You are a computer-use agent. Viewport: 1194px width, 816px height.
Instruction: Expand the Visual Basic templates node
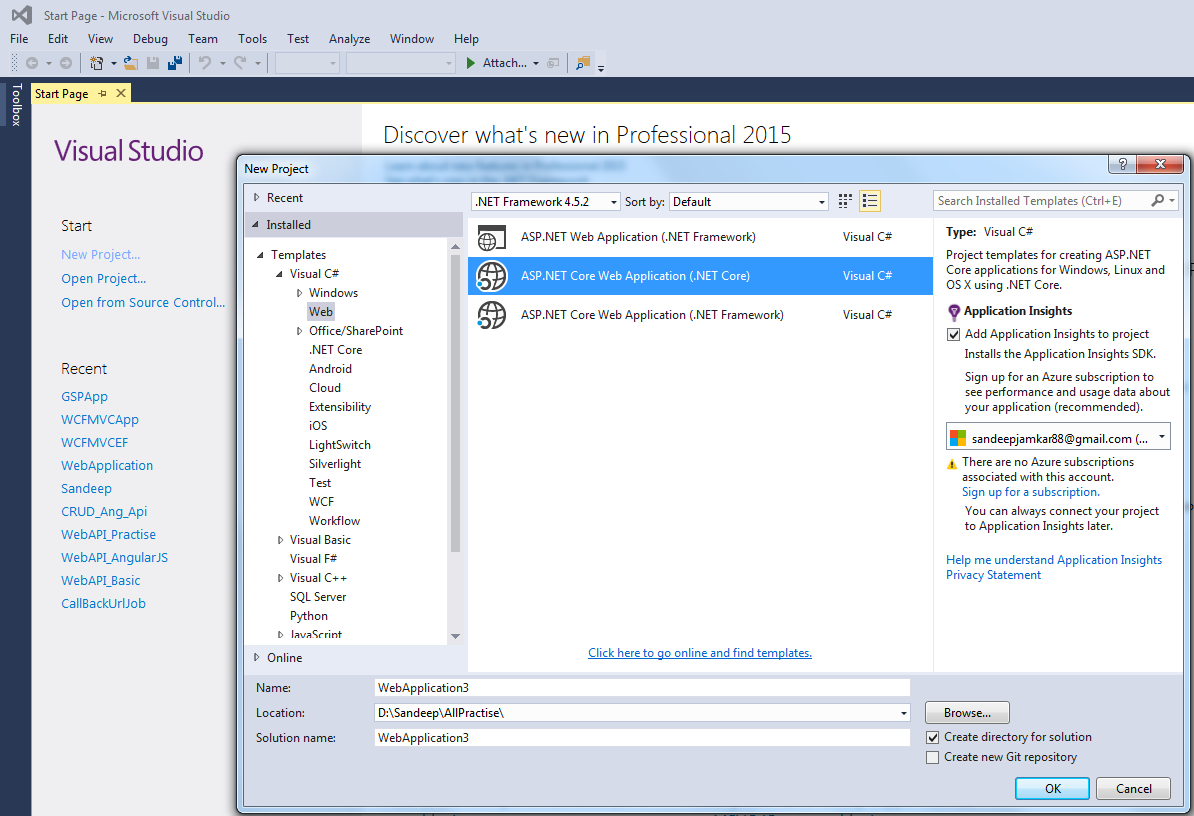click(x=280, y=539)
